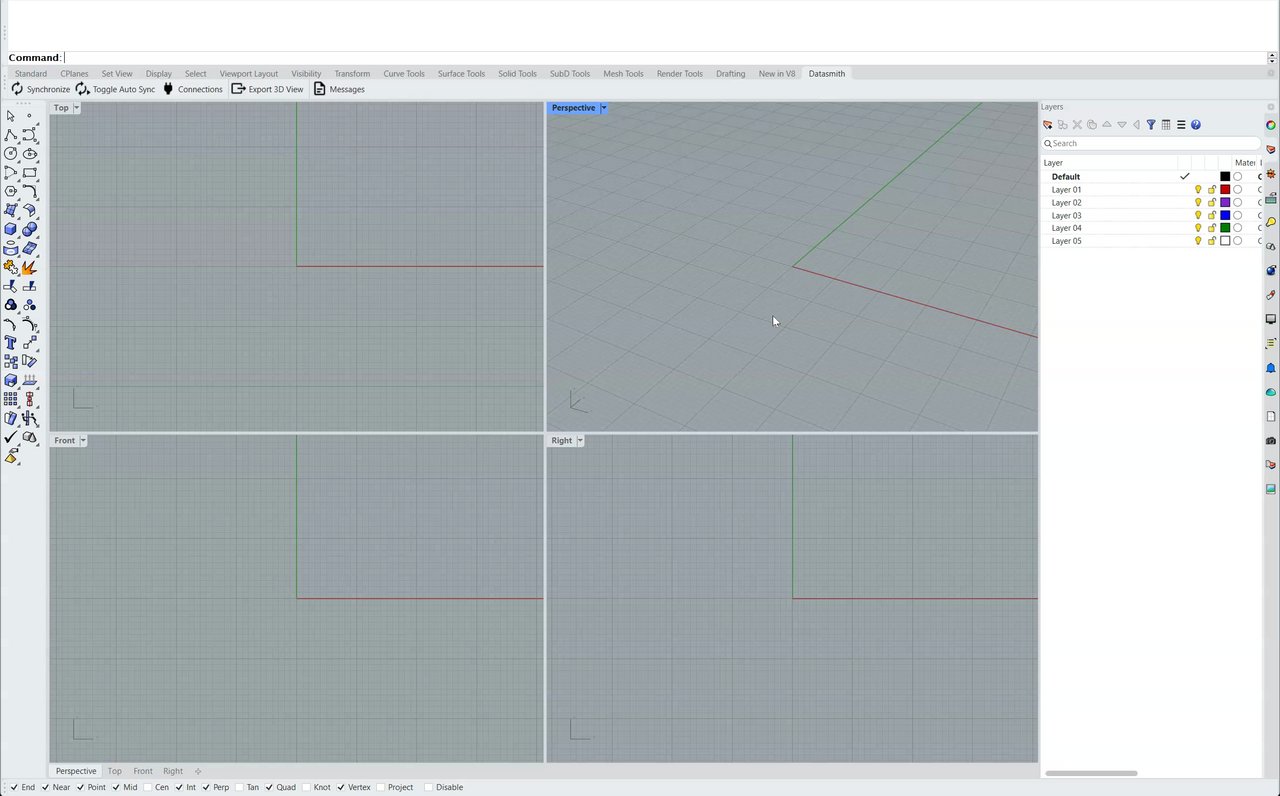Open the Perspective viewport title dropdown arrow

(x=603, y=108)
